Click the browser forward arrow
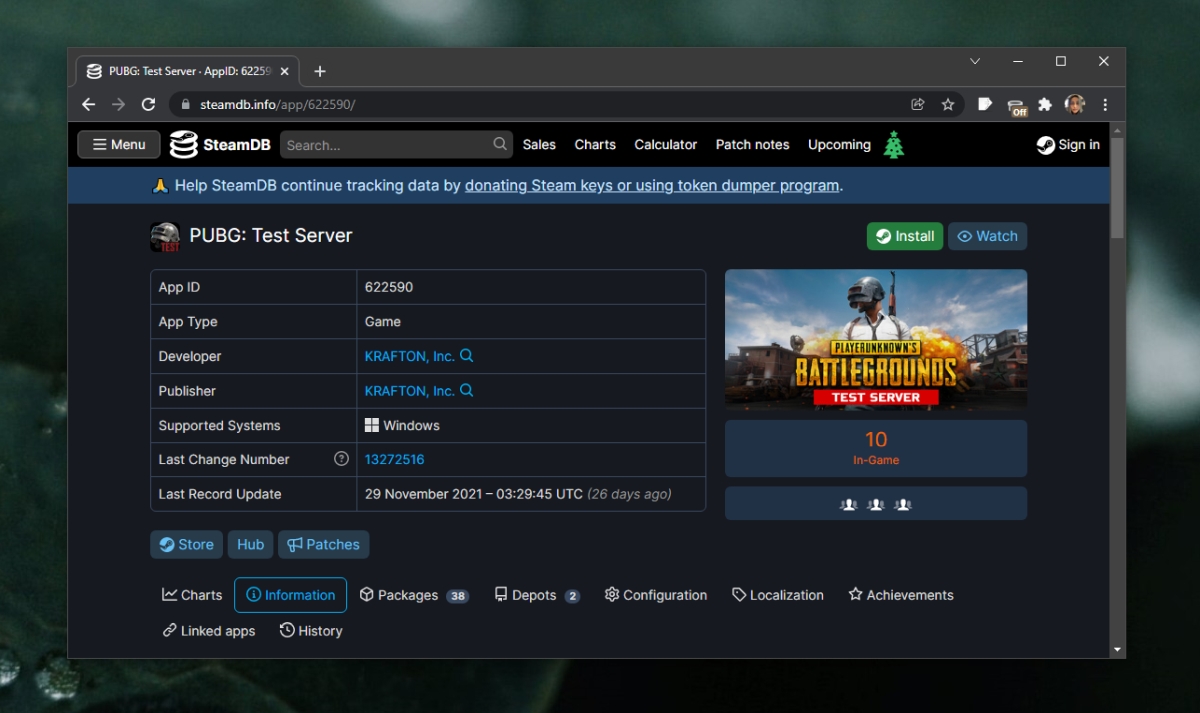 (119, 104)
